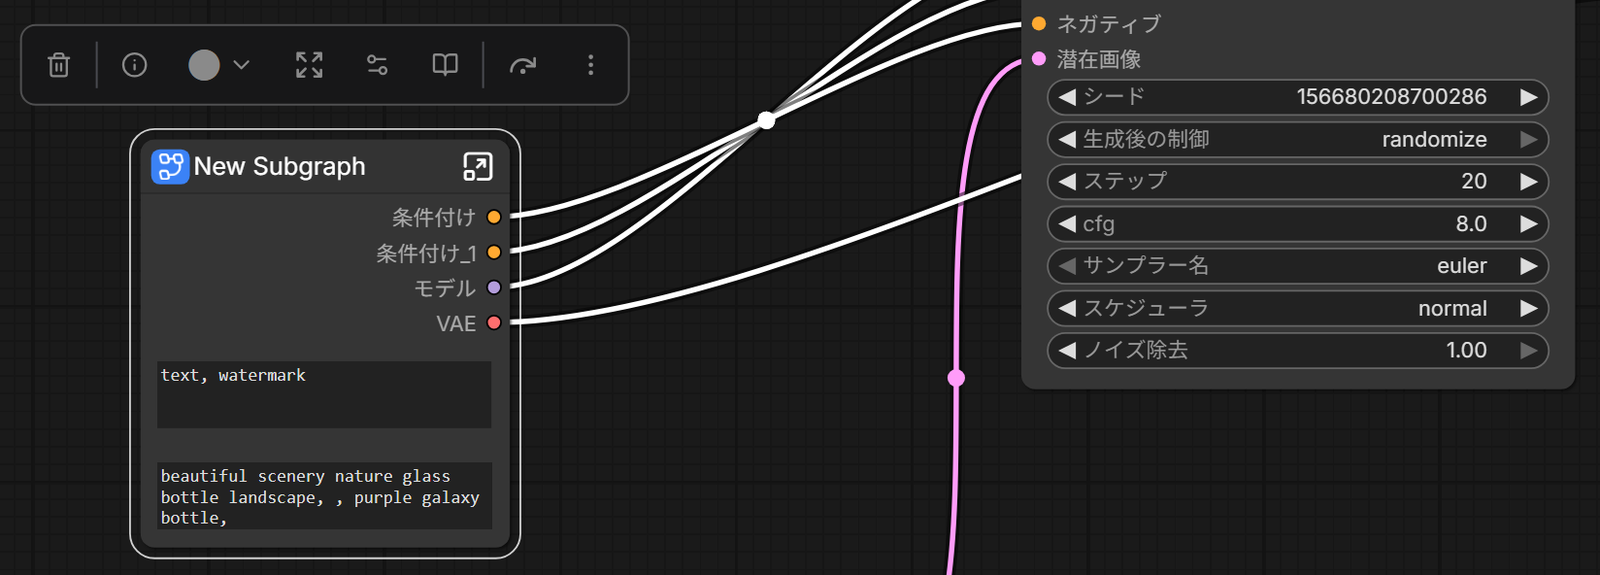1600x575 pixels.
Task: Click the red VAE output dot
Action: [x=494, y=322]
